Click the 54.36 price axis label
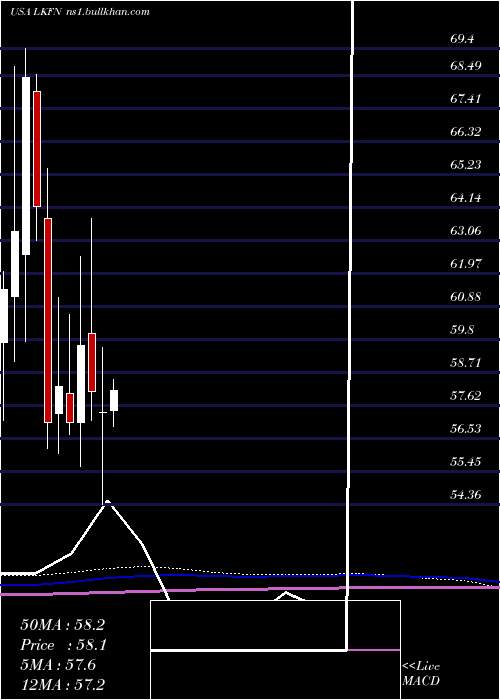The width and height of the screenshot is (500, 700). [x=466, y=495]
